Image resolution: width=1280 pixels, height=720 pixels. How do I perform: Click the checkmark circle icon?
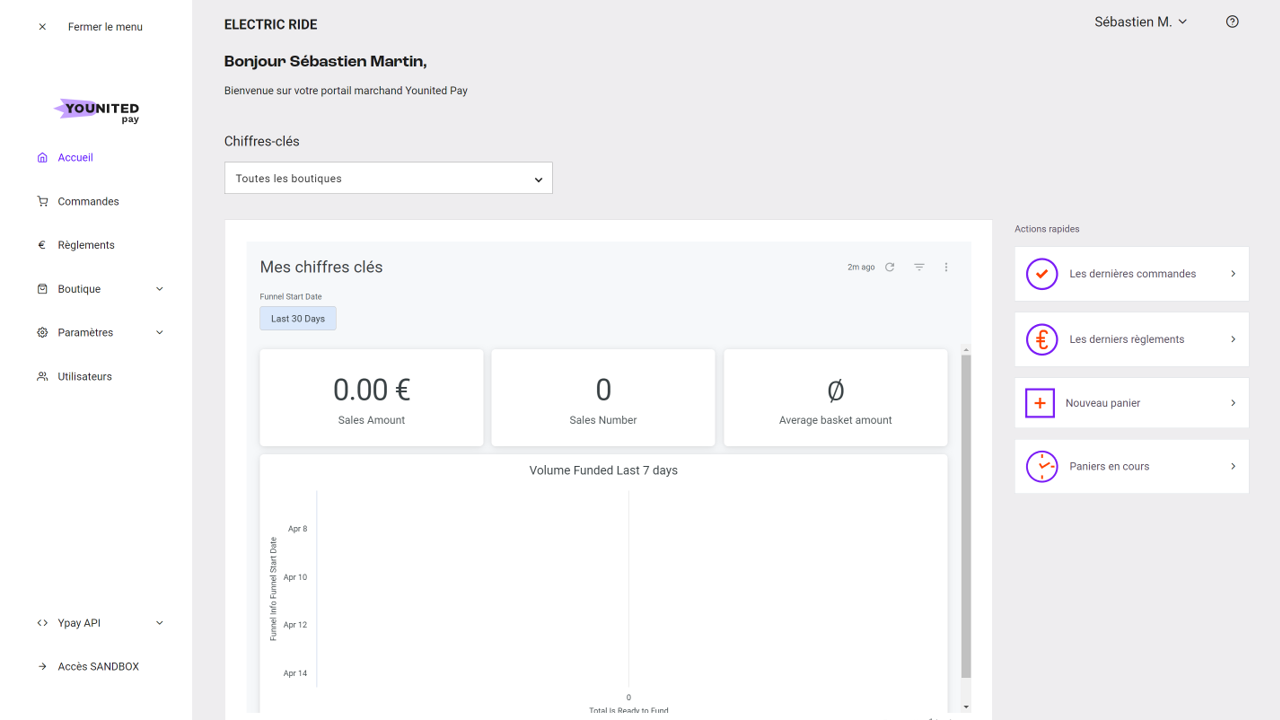tap(1042, 274)
